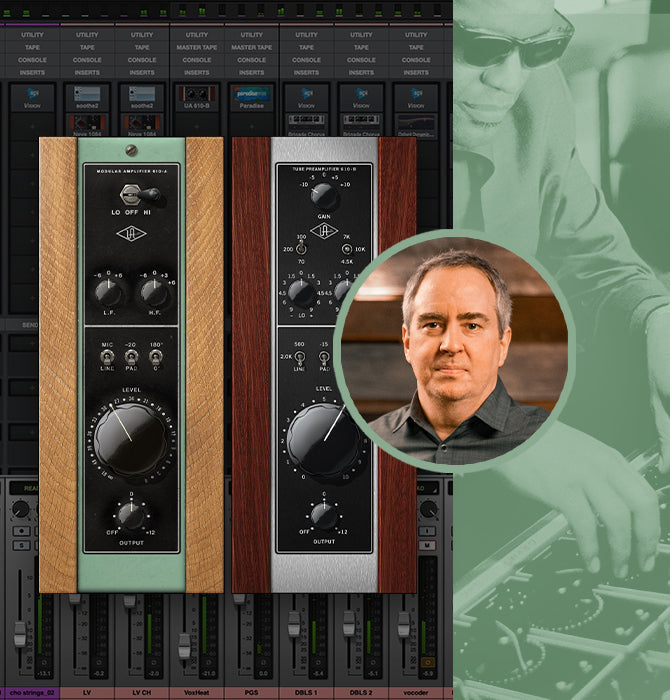This screenshot has height=700, width=670.
Task: Flip the LO OFF HI switch on the 610-A
Action: 131,197
